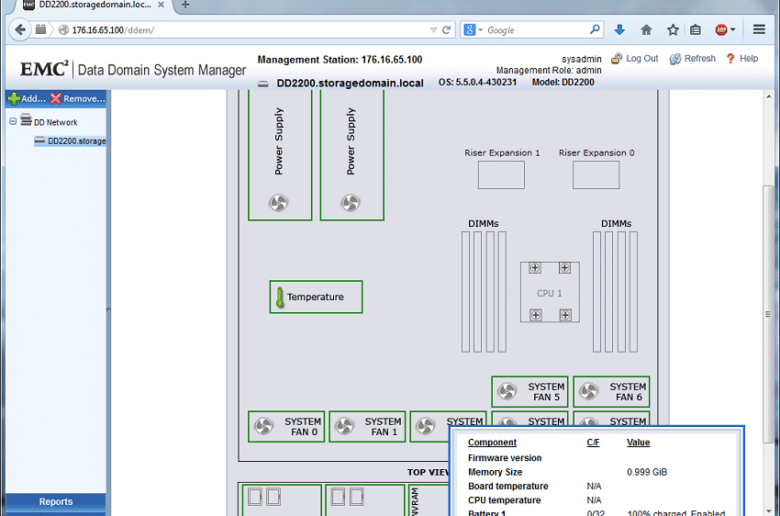This screenshot has height=516, width=780.
Task: Open a new browser tab
Action: pos(185,4)
